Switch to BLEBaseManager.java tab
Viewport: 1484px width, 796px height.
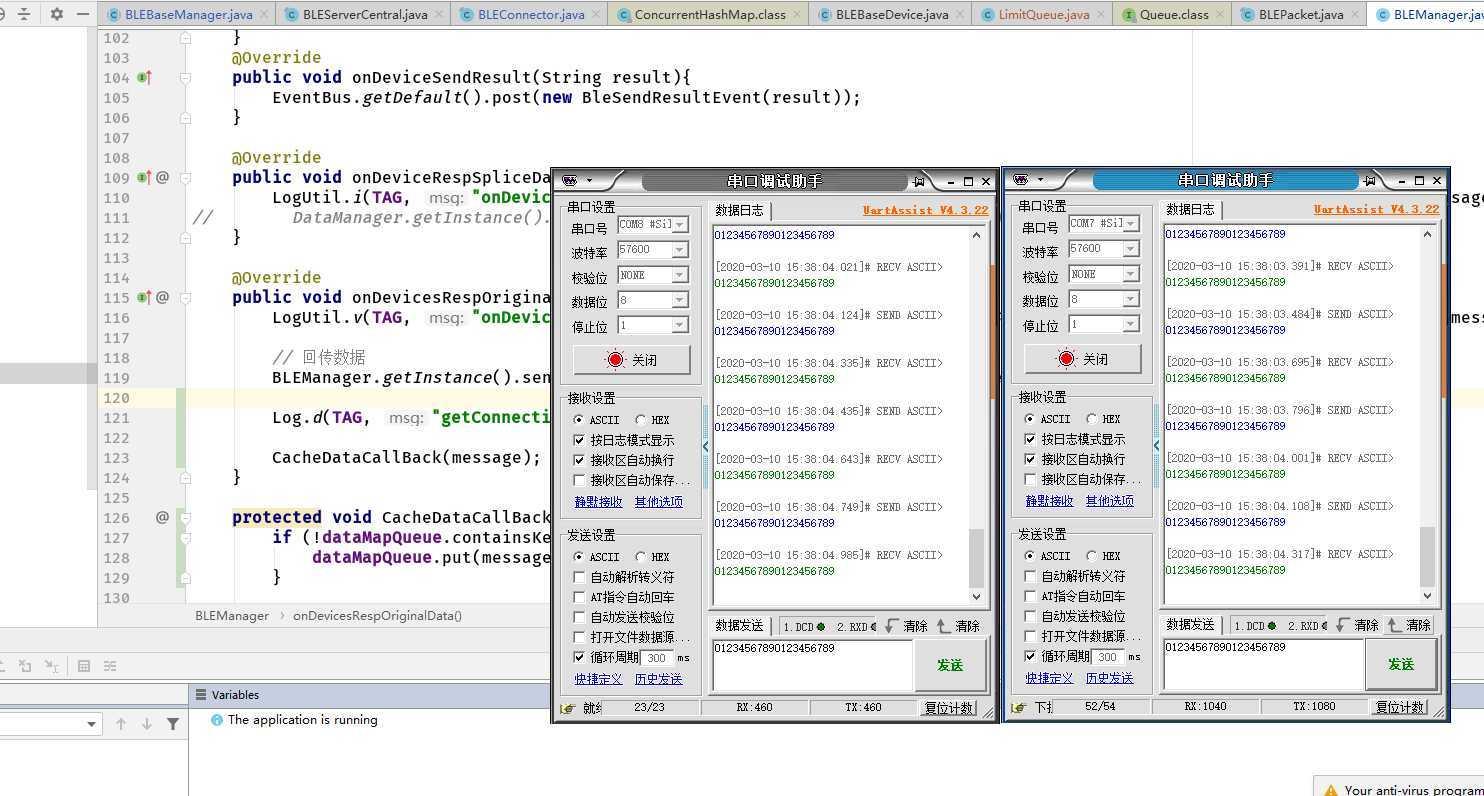(188, 15)
